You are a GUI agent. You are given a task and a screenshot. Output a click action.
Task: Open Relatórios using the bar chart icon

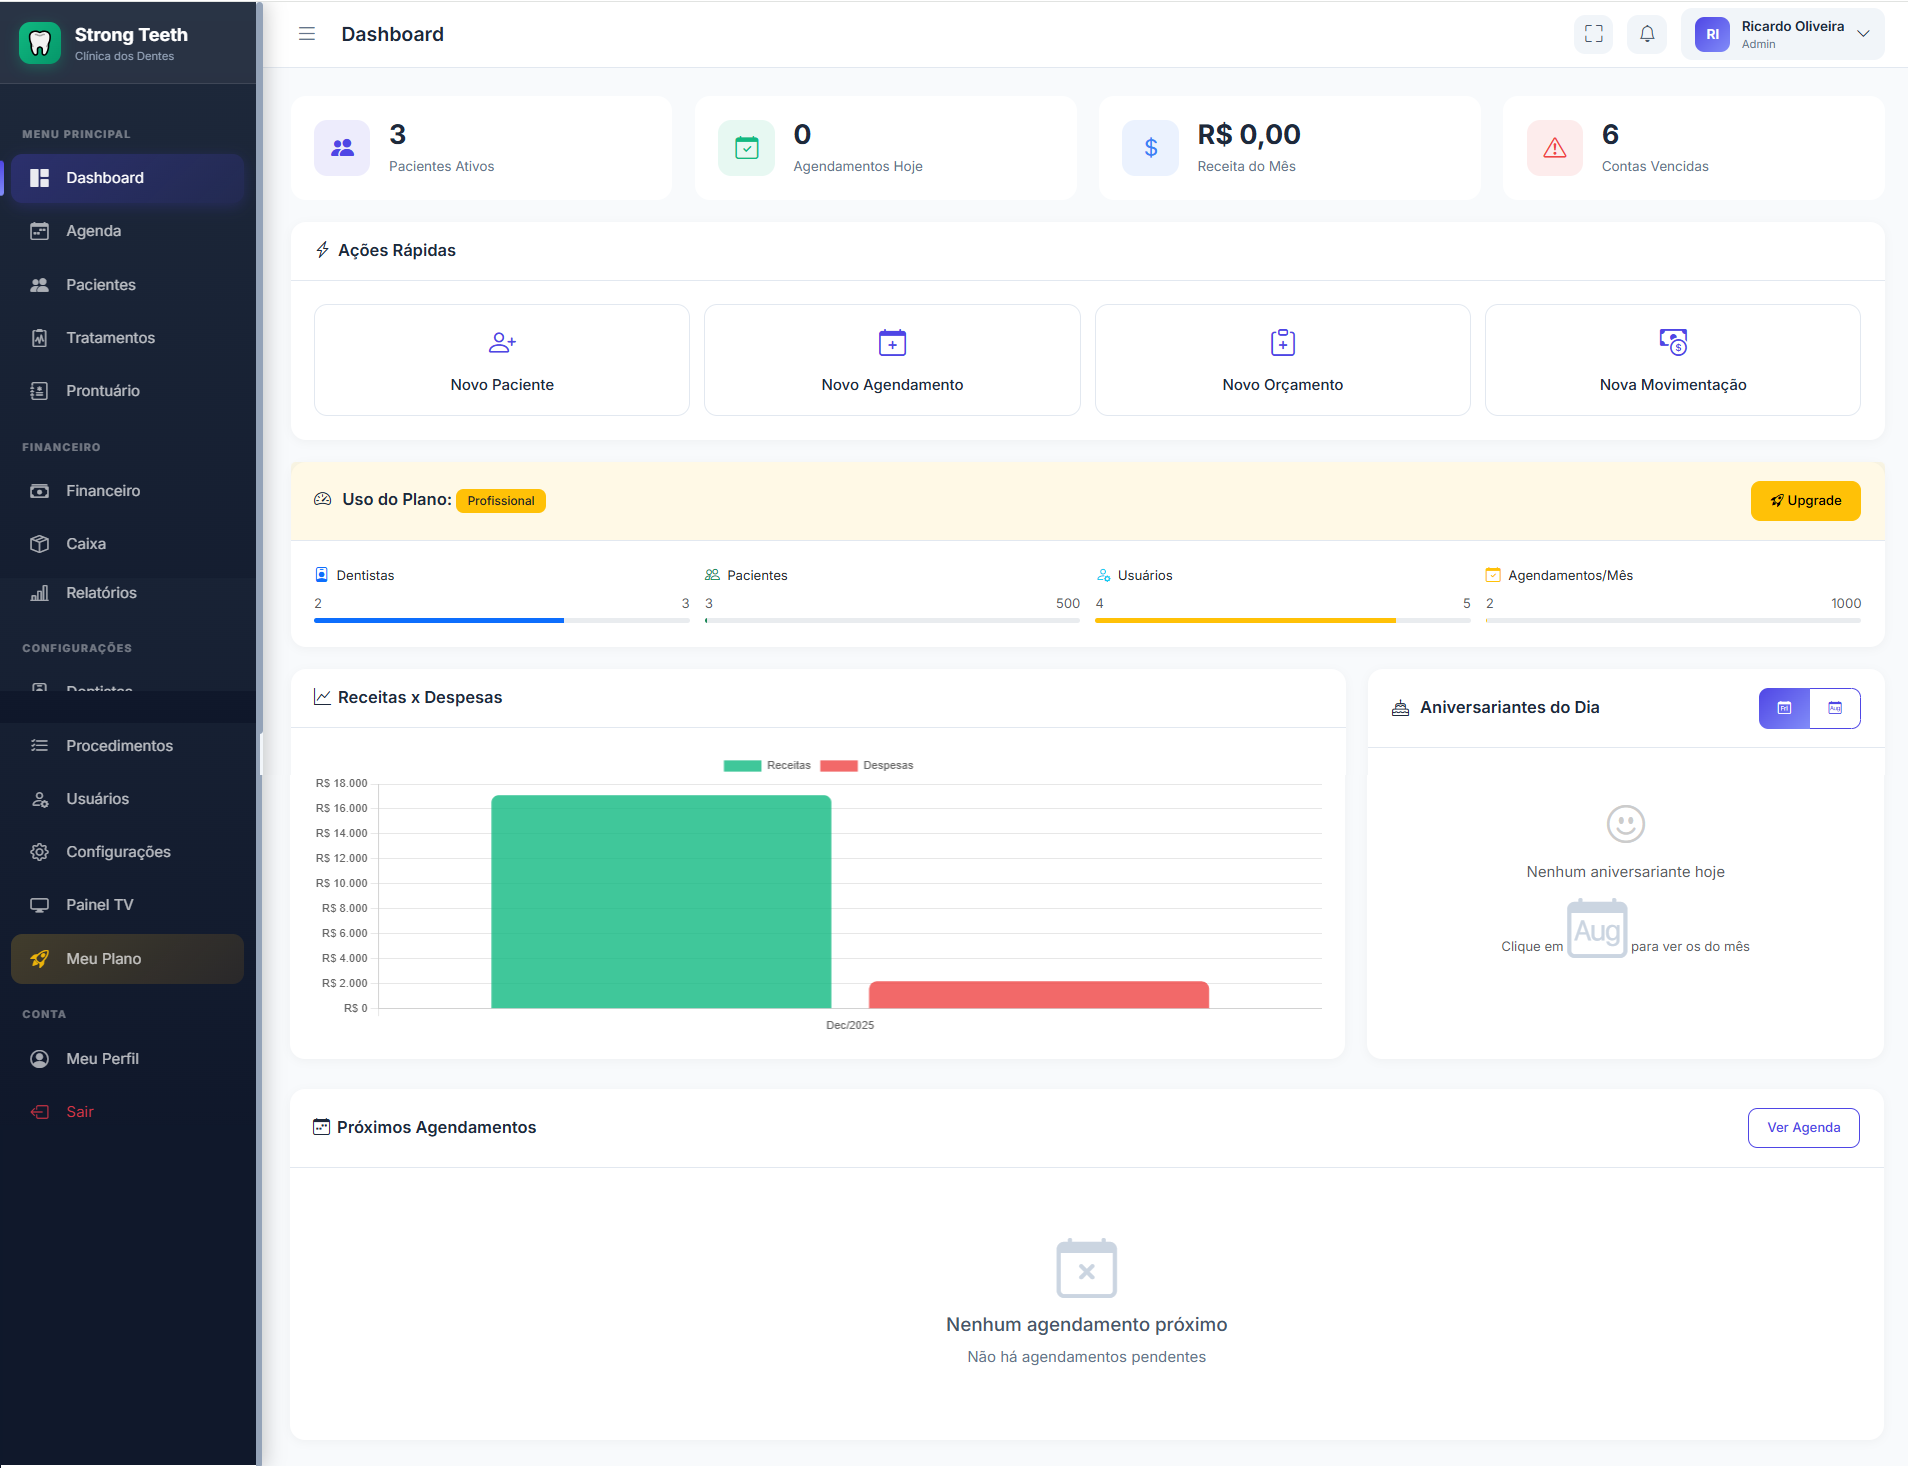tap(40, 592)
